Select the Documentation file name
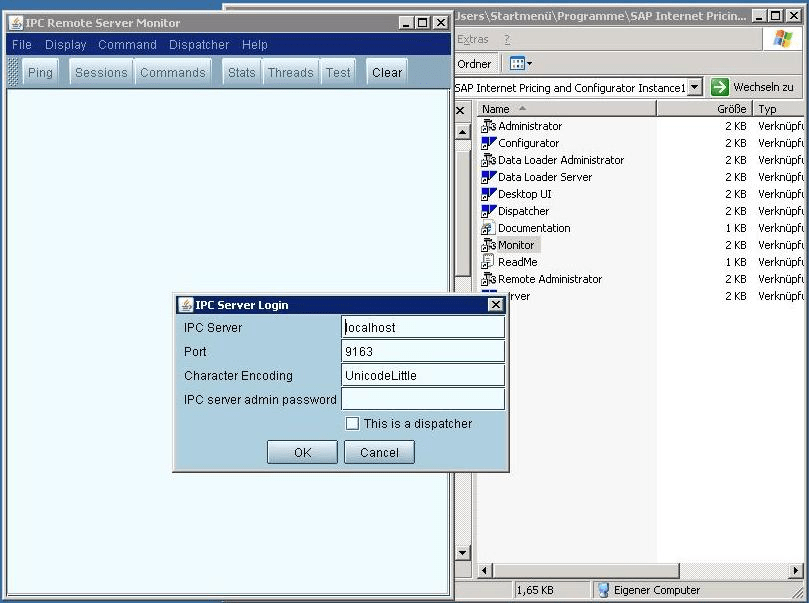Viewport: 809px width, 603px height. [x=534, y=228]
